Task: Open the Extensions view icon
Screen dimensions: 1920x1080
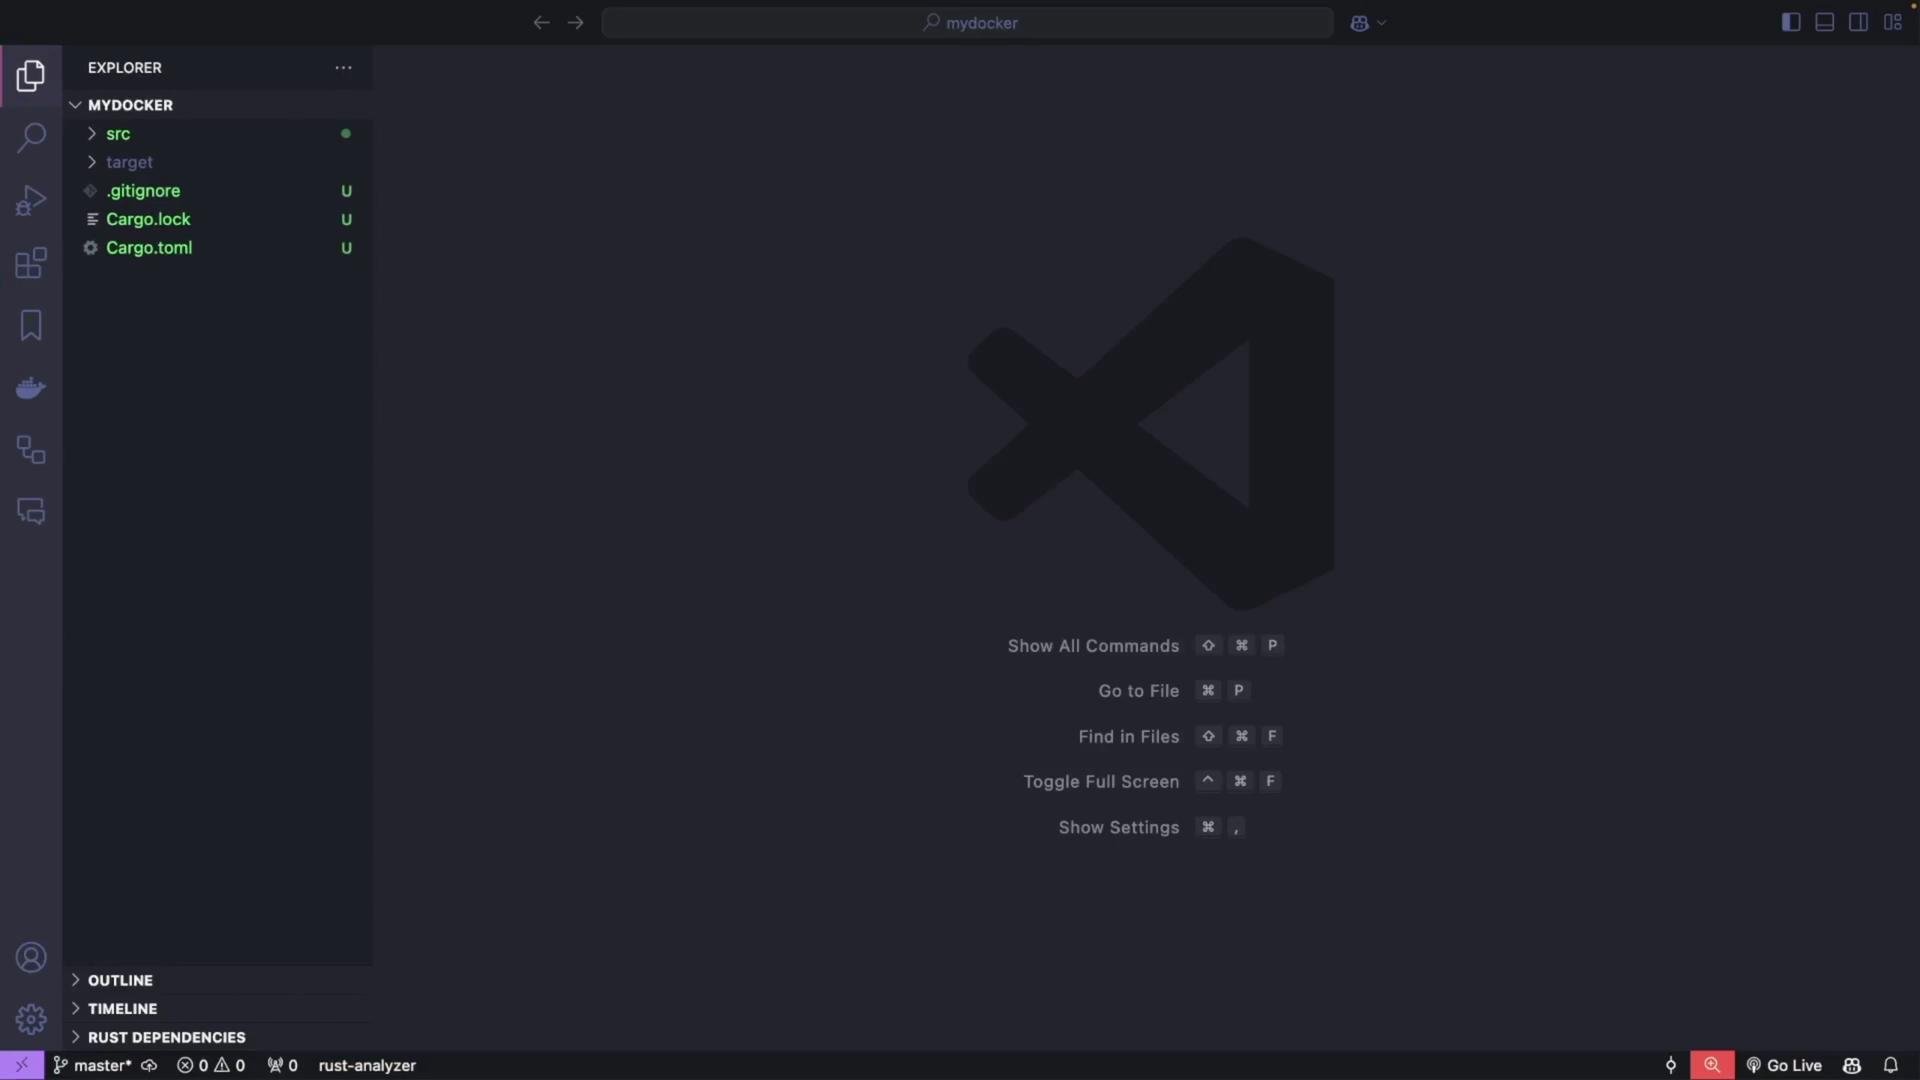Action: pyautogui.click(x=31, y=263)
